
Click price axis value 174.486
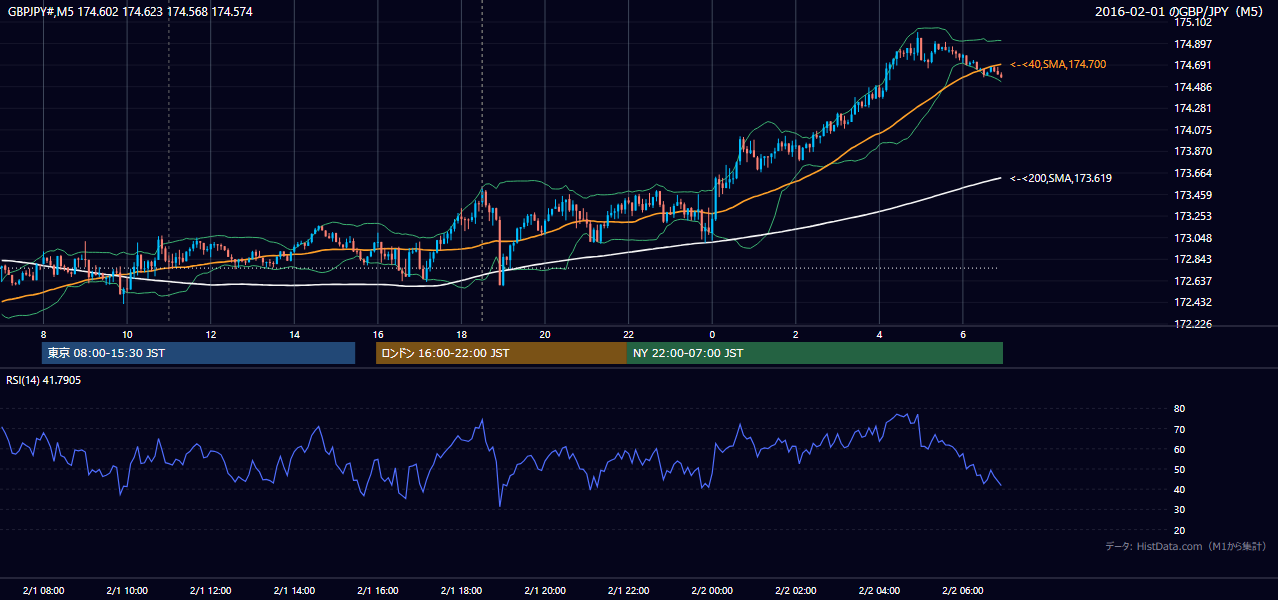coord(1193,87)
